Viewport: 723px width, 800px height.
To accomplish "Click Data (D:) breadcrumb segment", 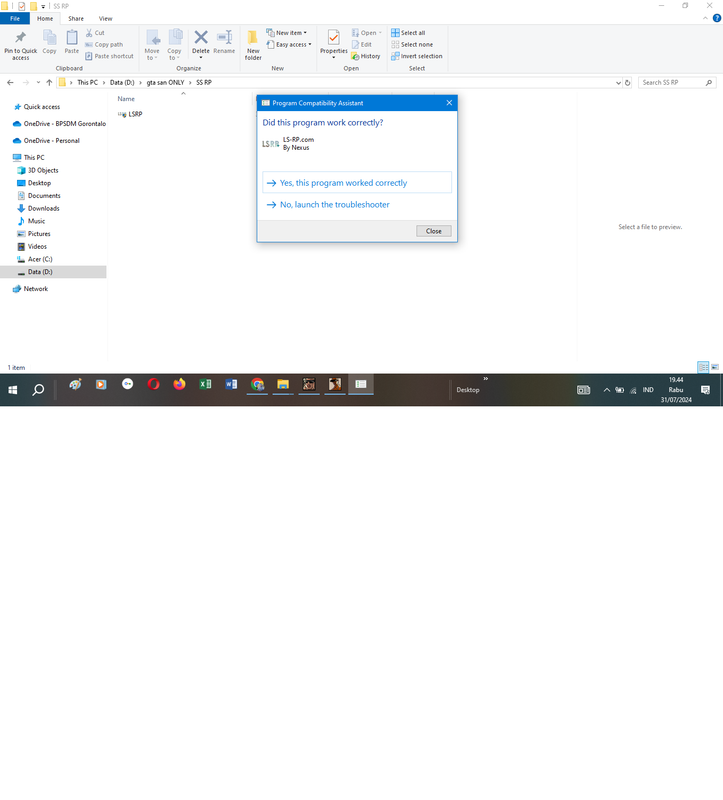I will click(x=122, y=82).
